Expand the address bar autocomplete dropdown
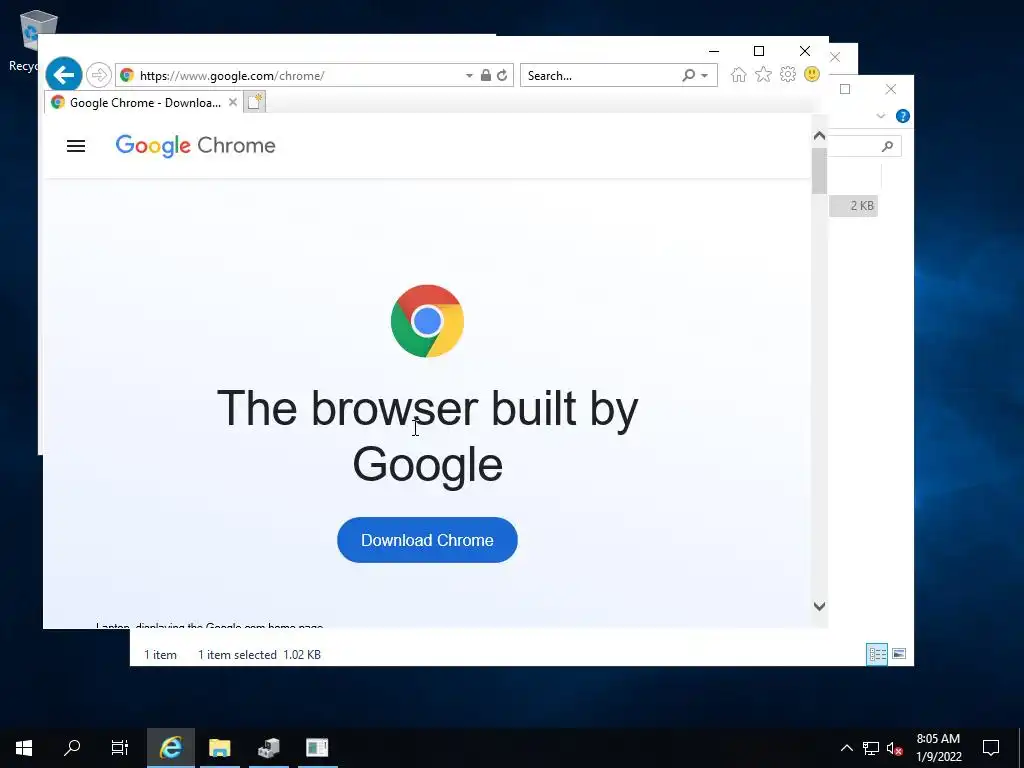Viewport: 1024px width, 768px height. 469,76
